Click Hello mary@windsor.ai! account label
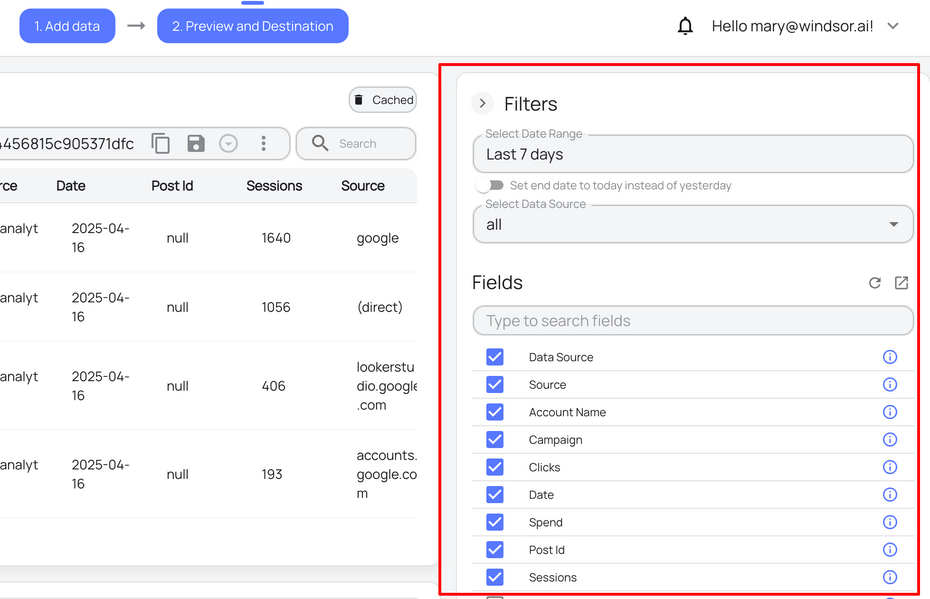 [x=792, y=26]
